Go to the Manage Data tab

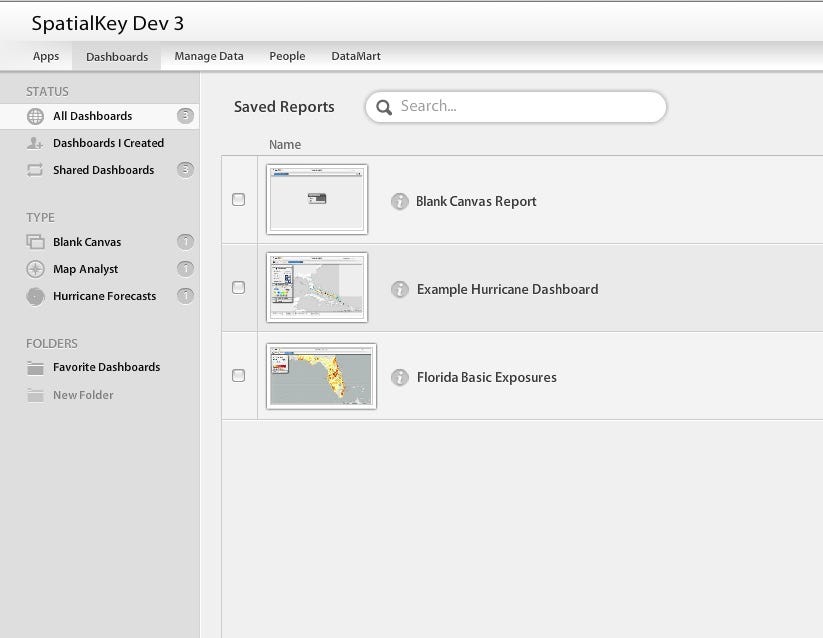point(209,56)
